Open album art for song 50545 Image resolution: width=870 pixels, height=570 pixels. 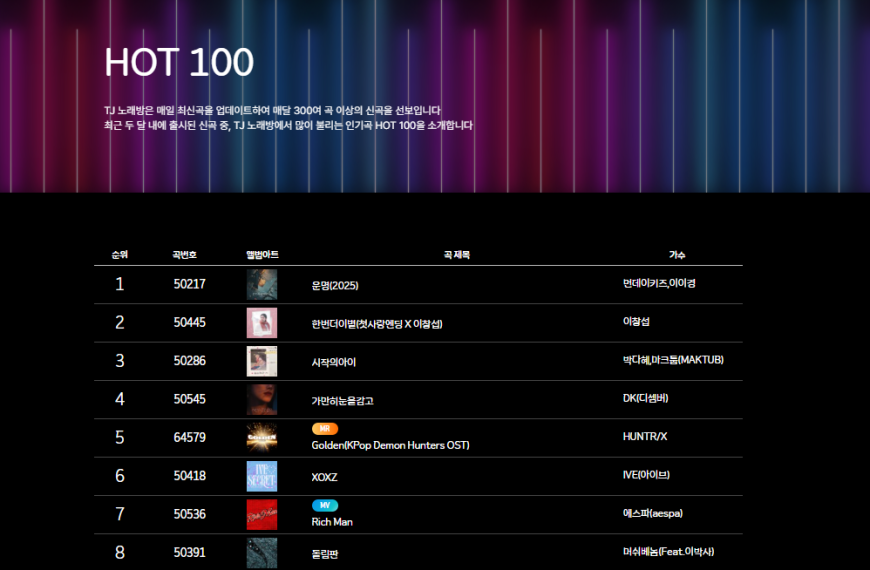tap(262, 399)
